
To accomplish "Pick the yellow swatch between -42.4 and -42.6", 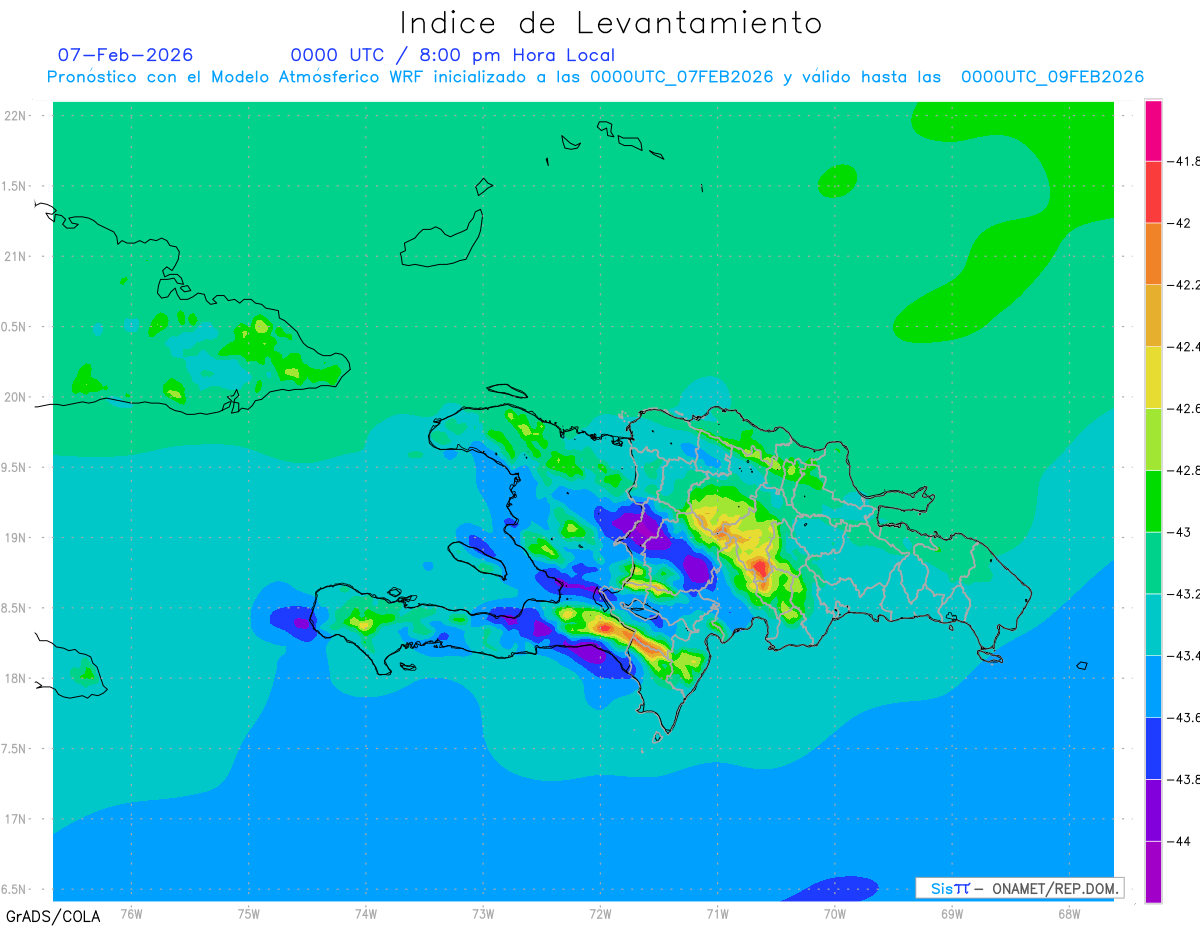I will point(1153,377).
